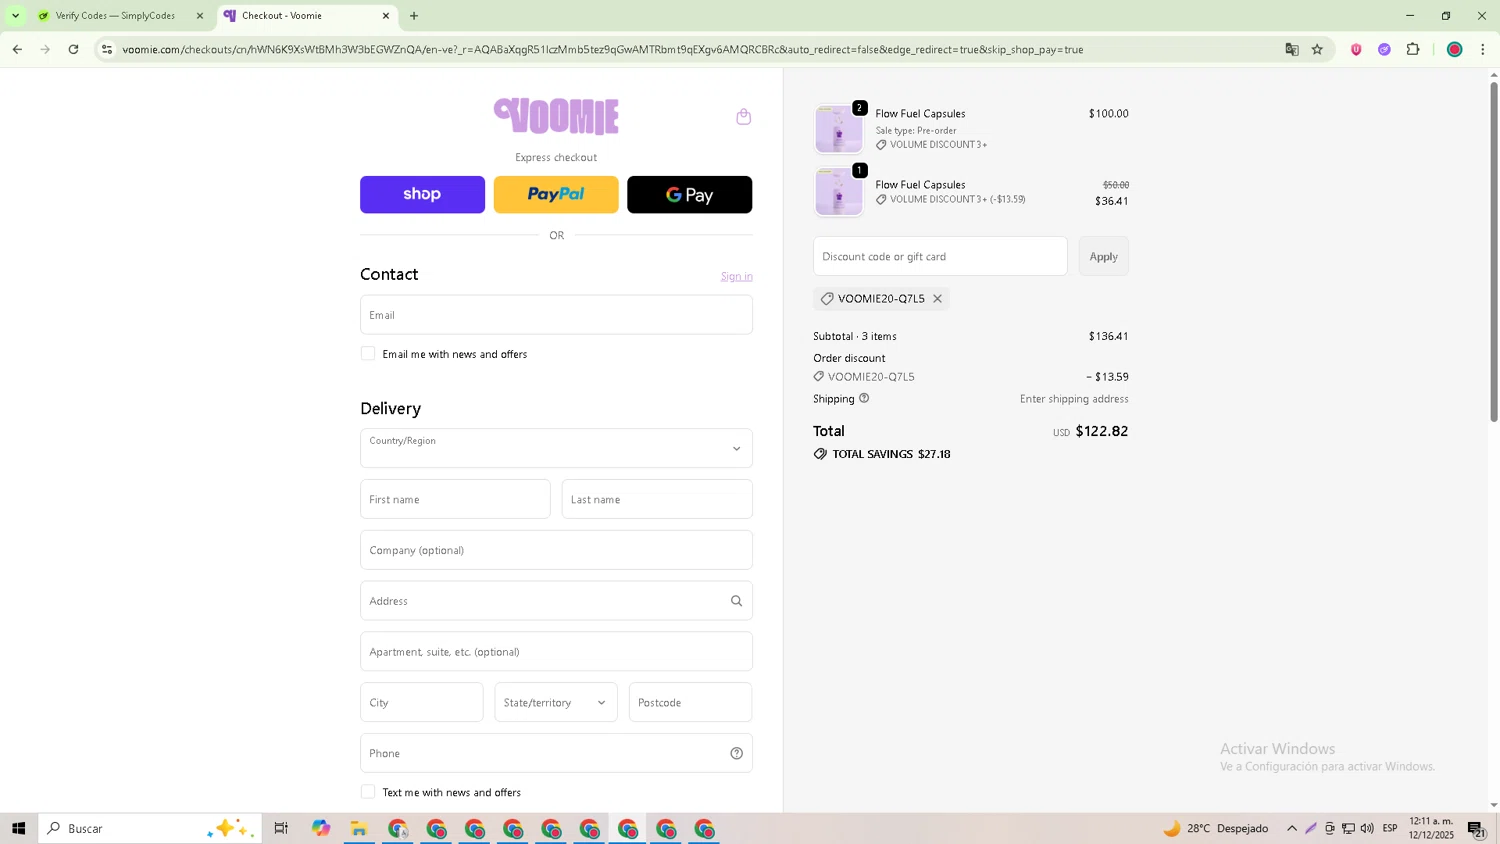
Task: Open the cart bag icon
Action: coord(743,117)
